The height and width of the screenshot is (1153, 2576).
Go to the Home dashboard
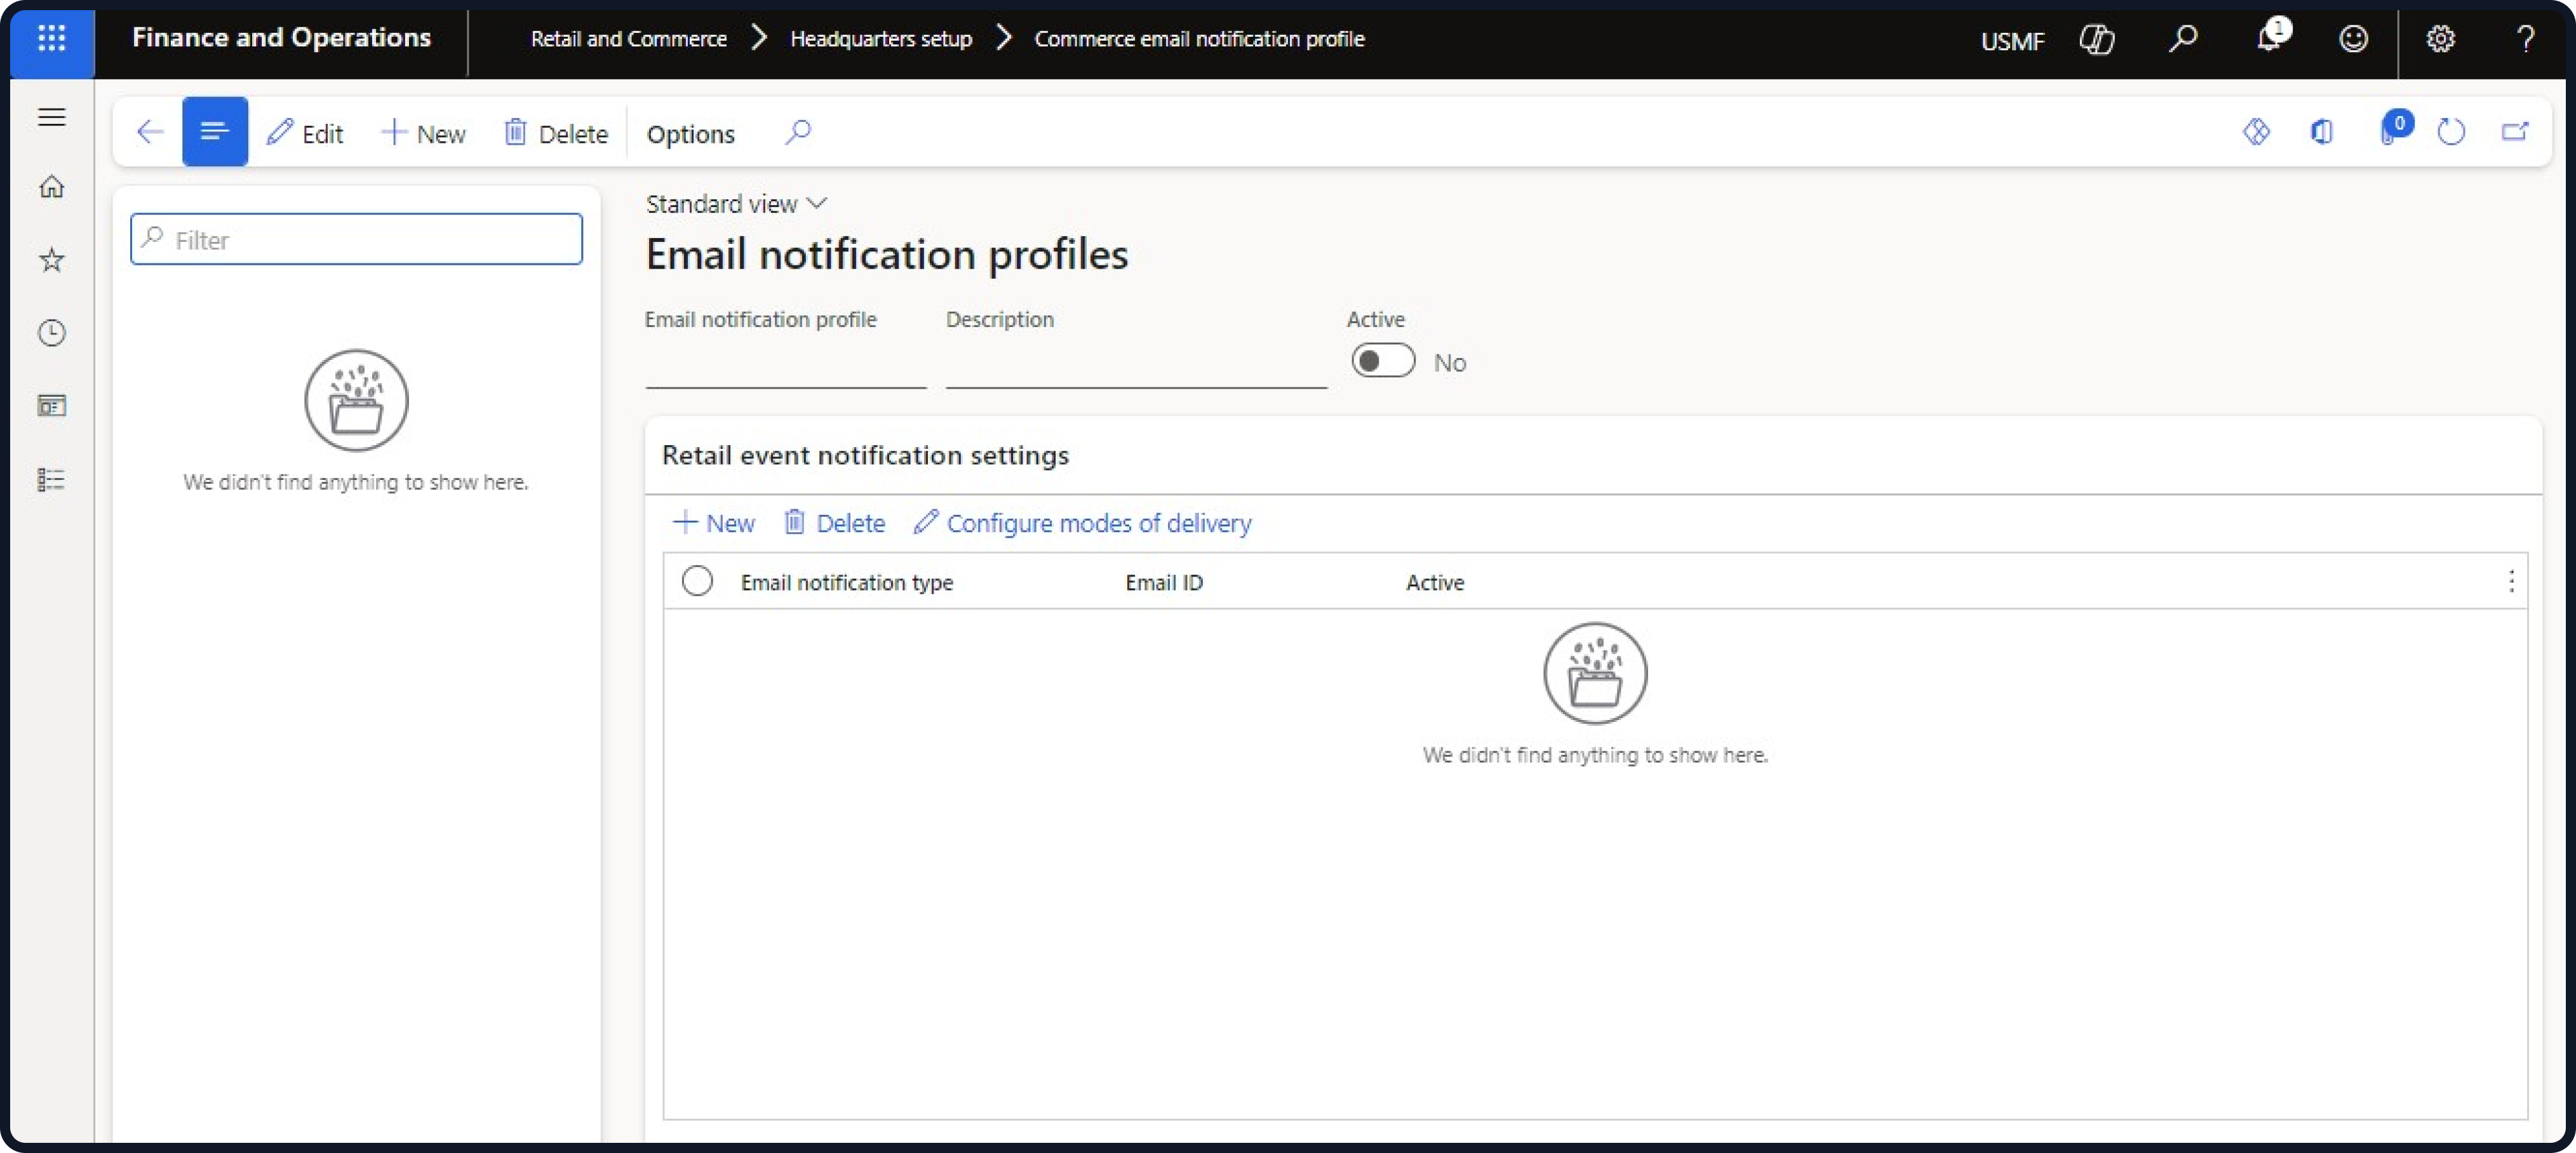52,187
